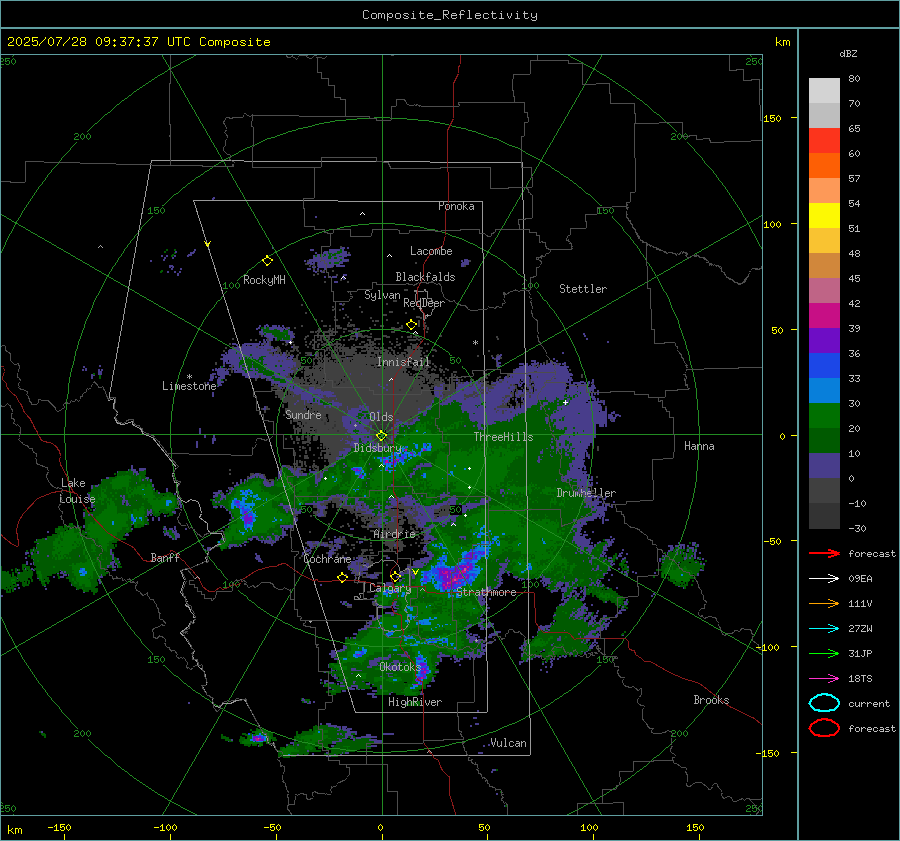Select the orange 111V arrow icon

pyautogui.click(x=824, y=603)
